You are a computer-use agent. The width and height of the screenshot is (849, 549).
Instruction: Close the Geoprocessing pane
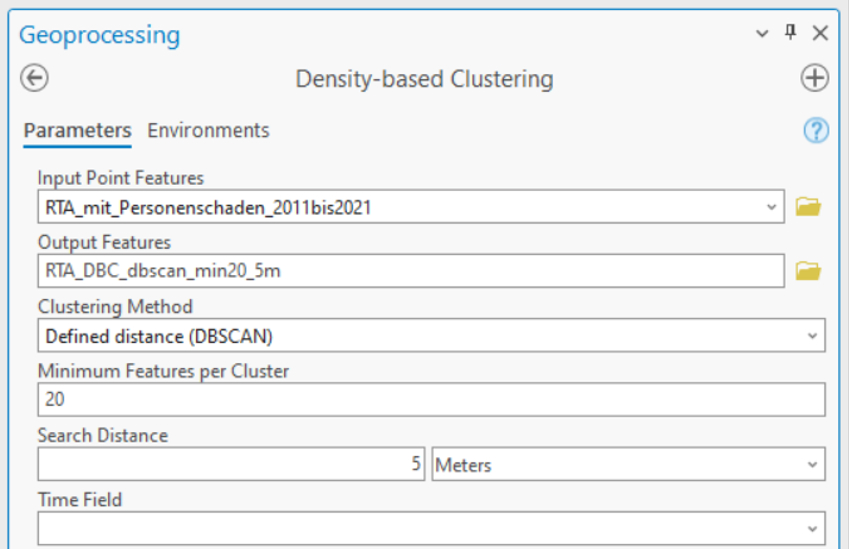(820, 33)
